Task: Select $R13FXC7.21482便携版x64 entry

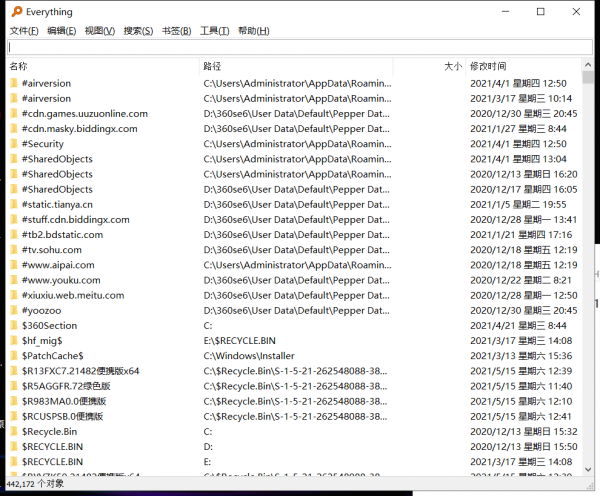Action: click(x=80, y=371)
